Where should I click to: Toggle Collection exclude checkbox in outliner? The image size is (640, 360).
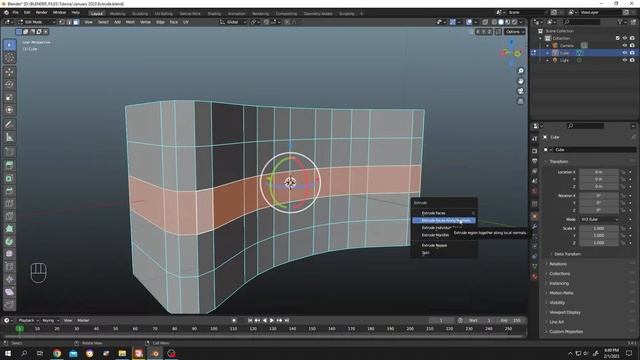click(x=617, y=38)
